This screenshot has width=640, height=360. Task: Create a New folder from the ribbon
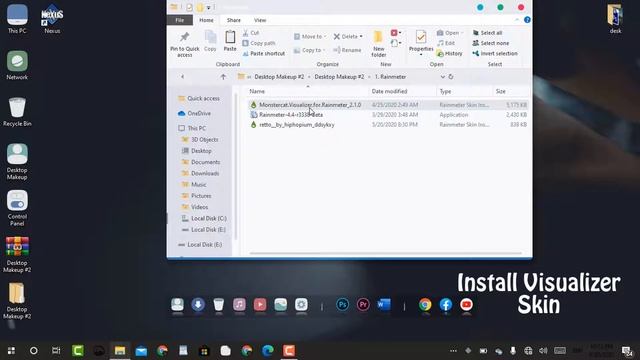(378, 44)
